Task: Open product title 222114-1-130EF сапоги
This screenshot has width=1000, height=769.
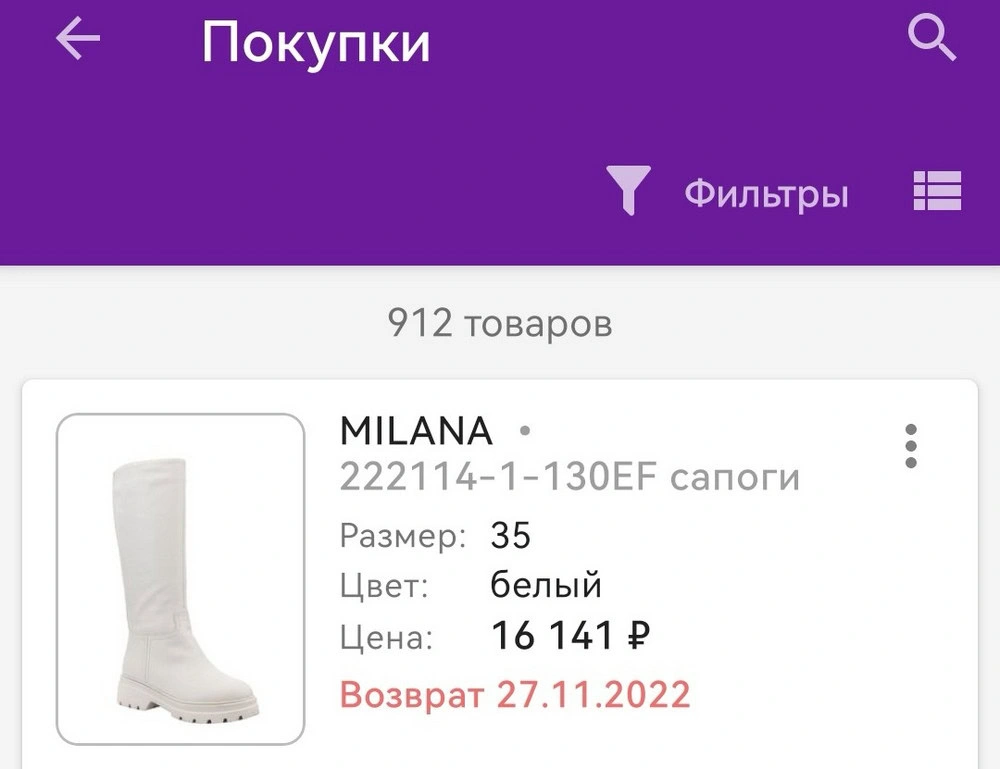Action: [569, 478]
